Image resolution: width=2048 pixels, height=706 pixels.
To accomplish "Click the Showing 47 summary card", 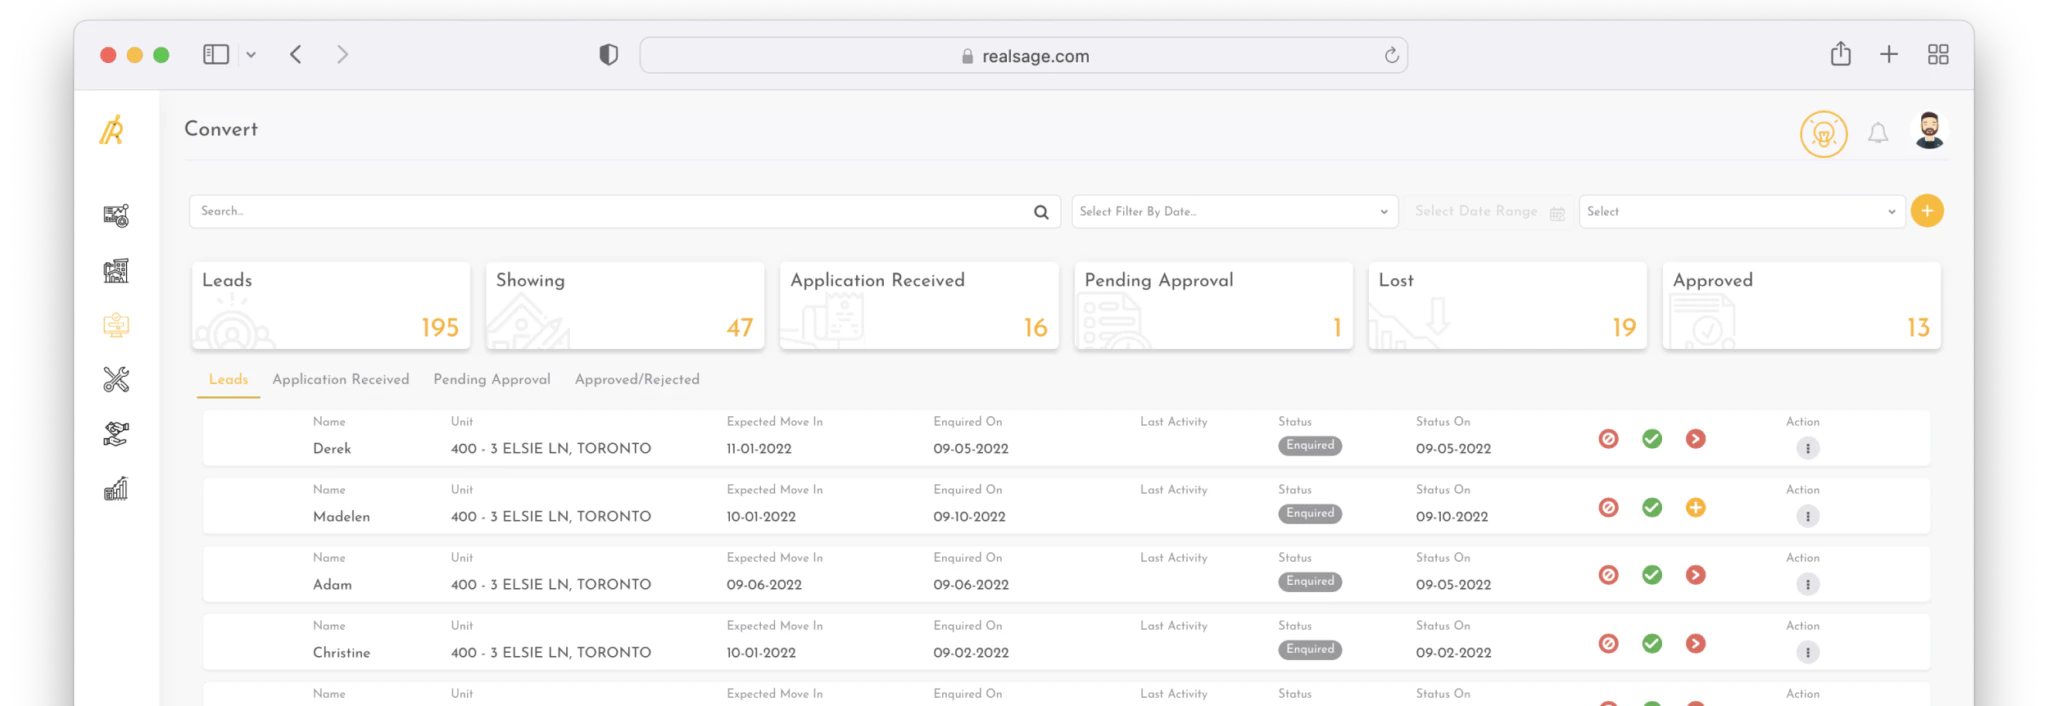I will point(625,305).
